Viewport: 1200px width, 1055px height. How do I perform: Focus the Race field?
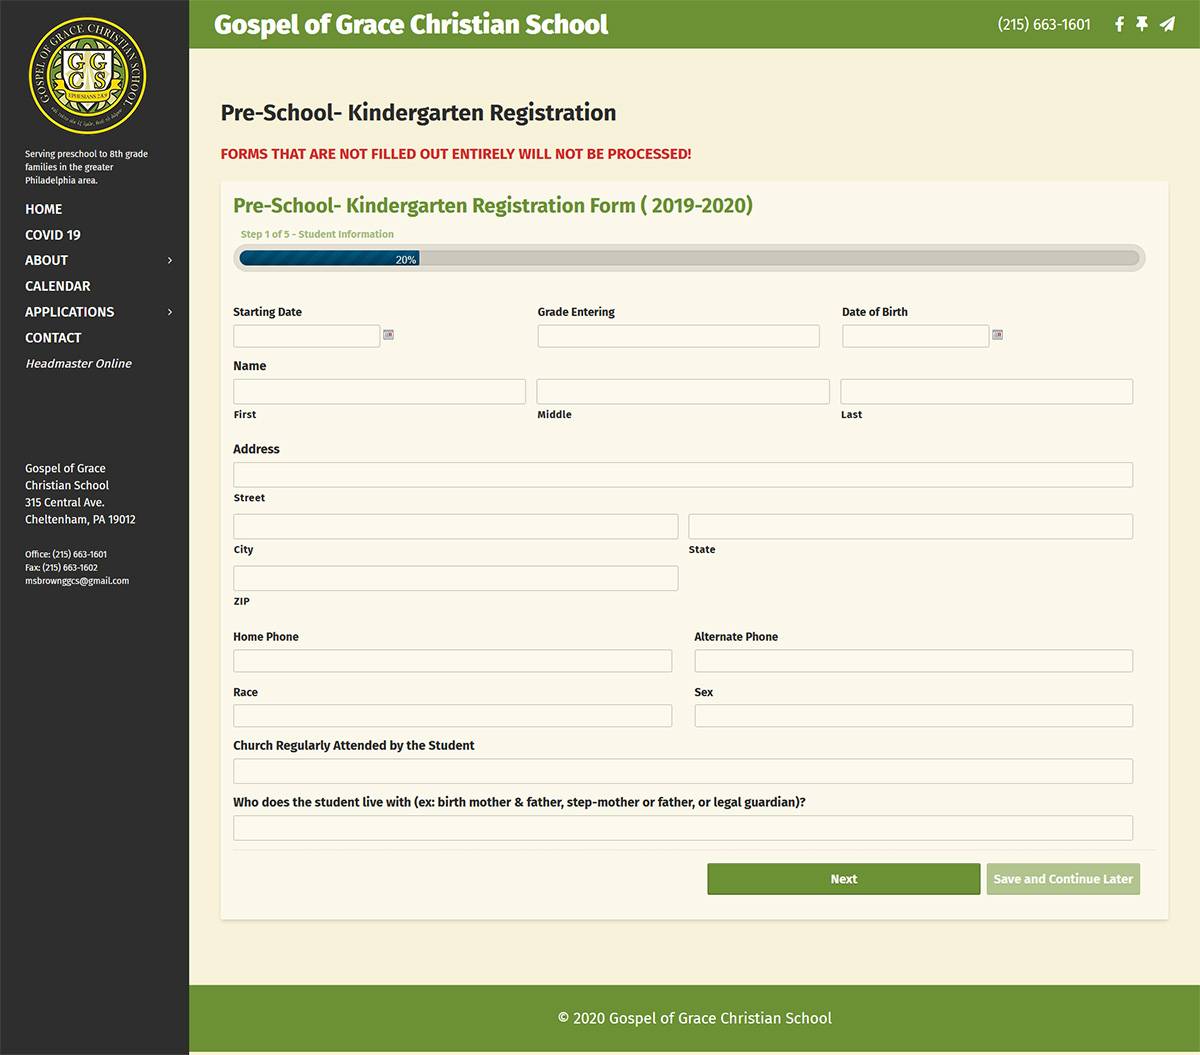click(x=452, y=716)
